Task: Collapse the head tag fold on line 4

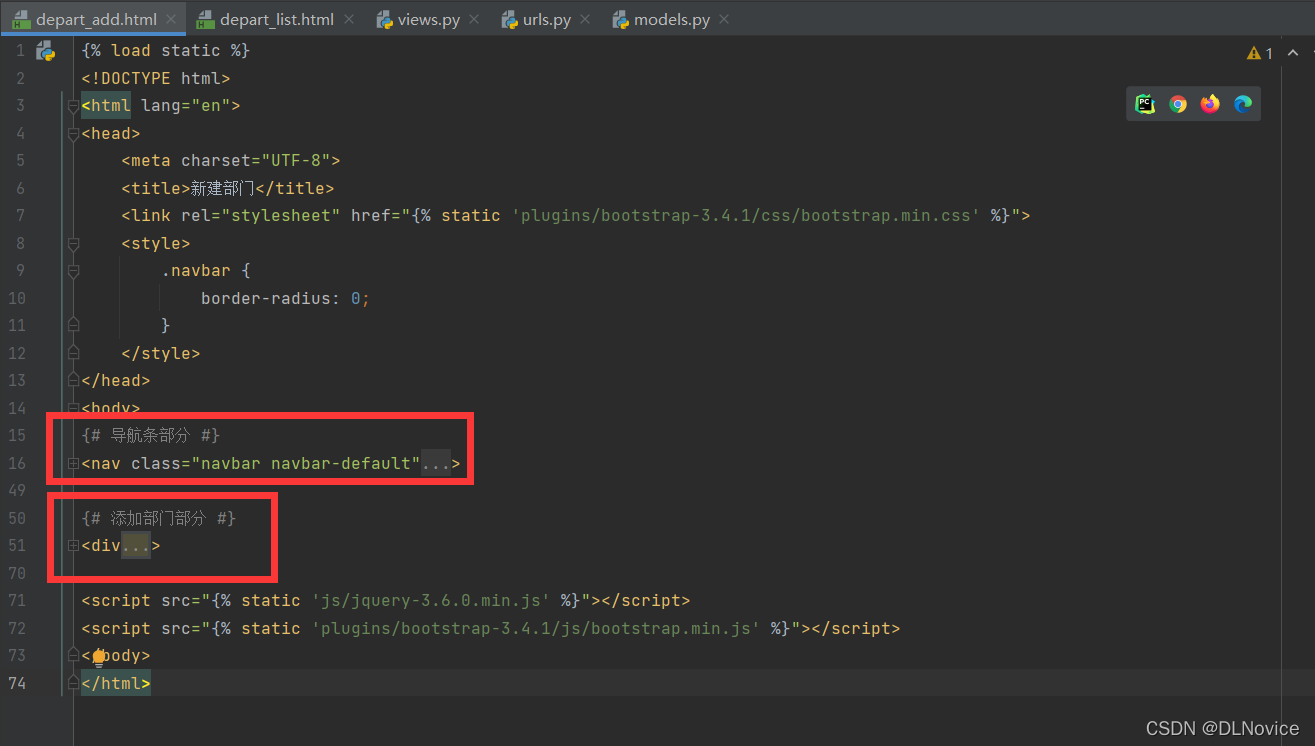Action: pos(73,133)
